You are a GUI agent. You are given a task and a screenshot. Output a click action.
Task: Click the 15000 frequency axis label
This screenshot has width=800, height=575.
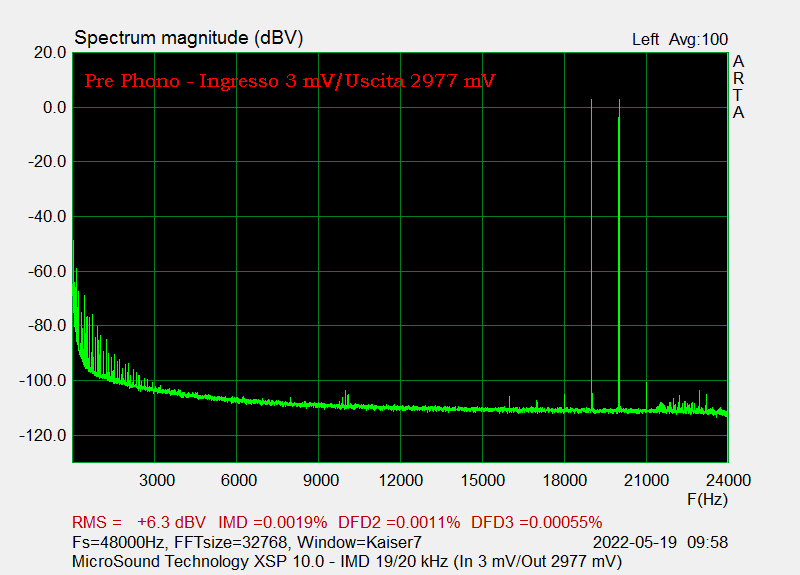(483, 481)
